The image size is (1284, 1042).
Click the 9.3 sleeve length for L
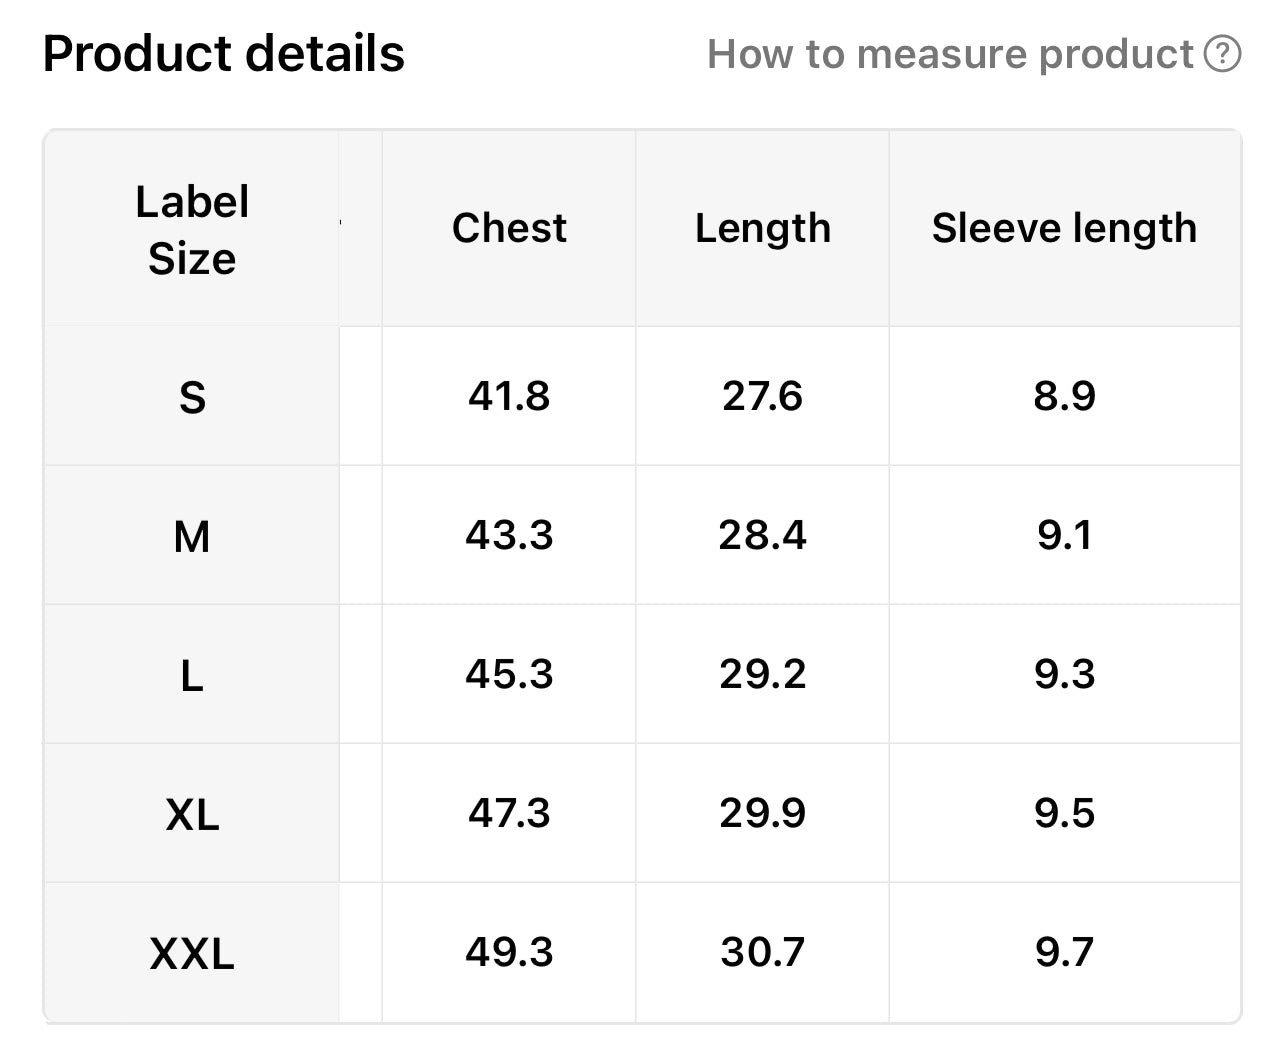pos(1064,675)
